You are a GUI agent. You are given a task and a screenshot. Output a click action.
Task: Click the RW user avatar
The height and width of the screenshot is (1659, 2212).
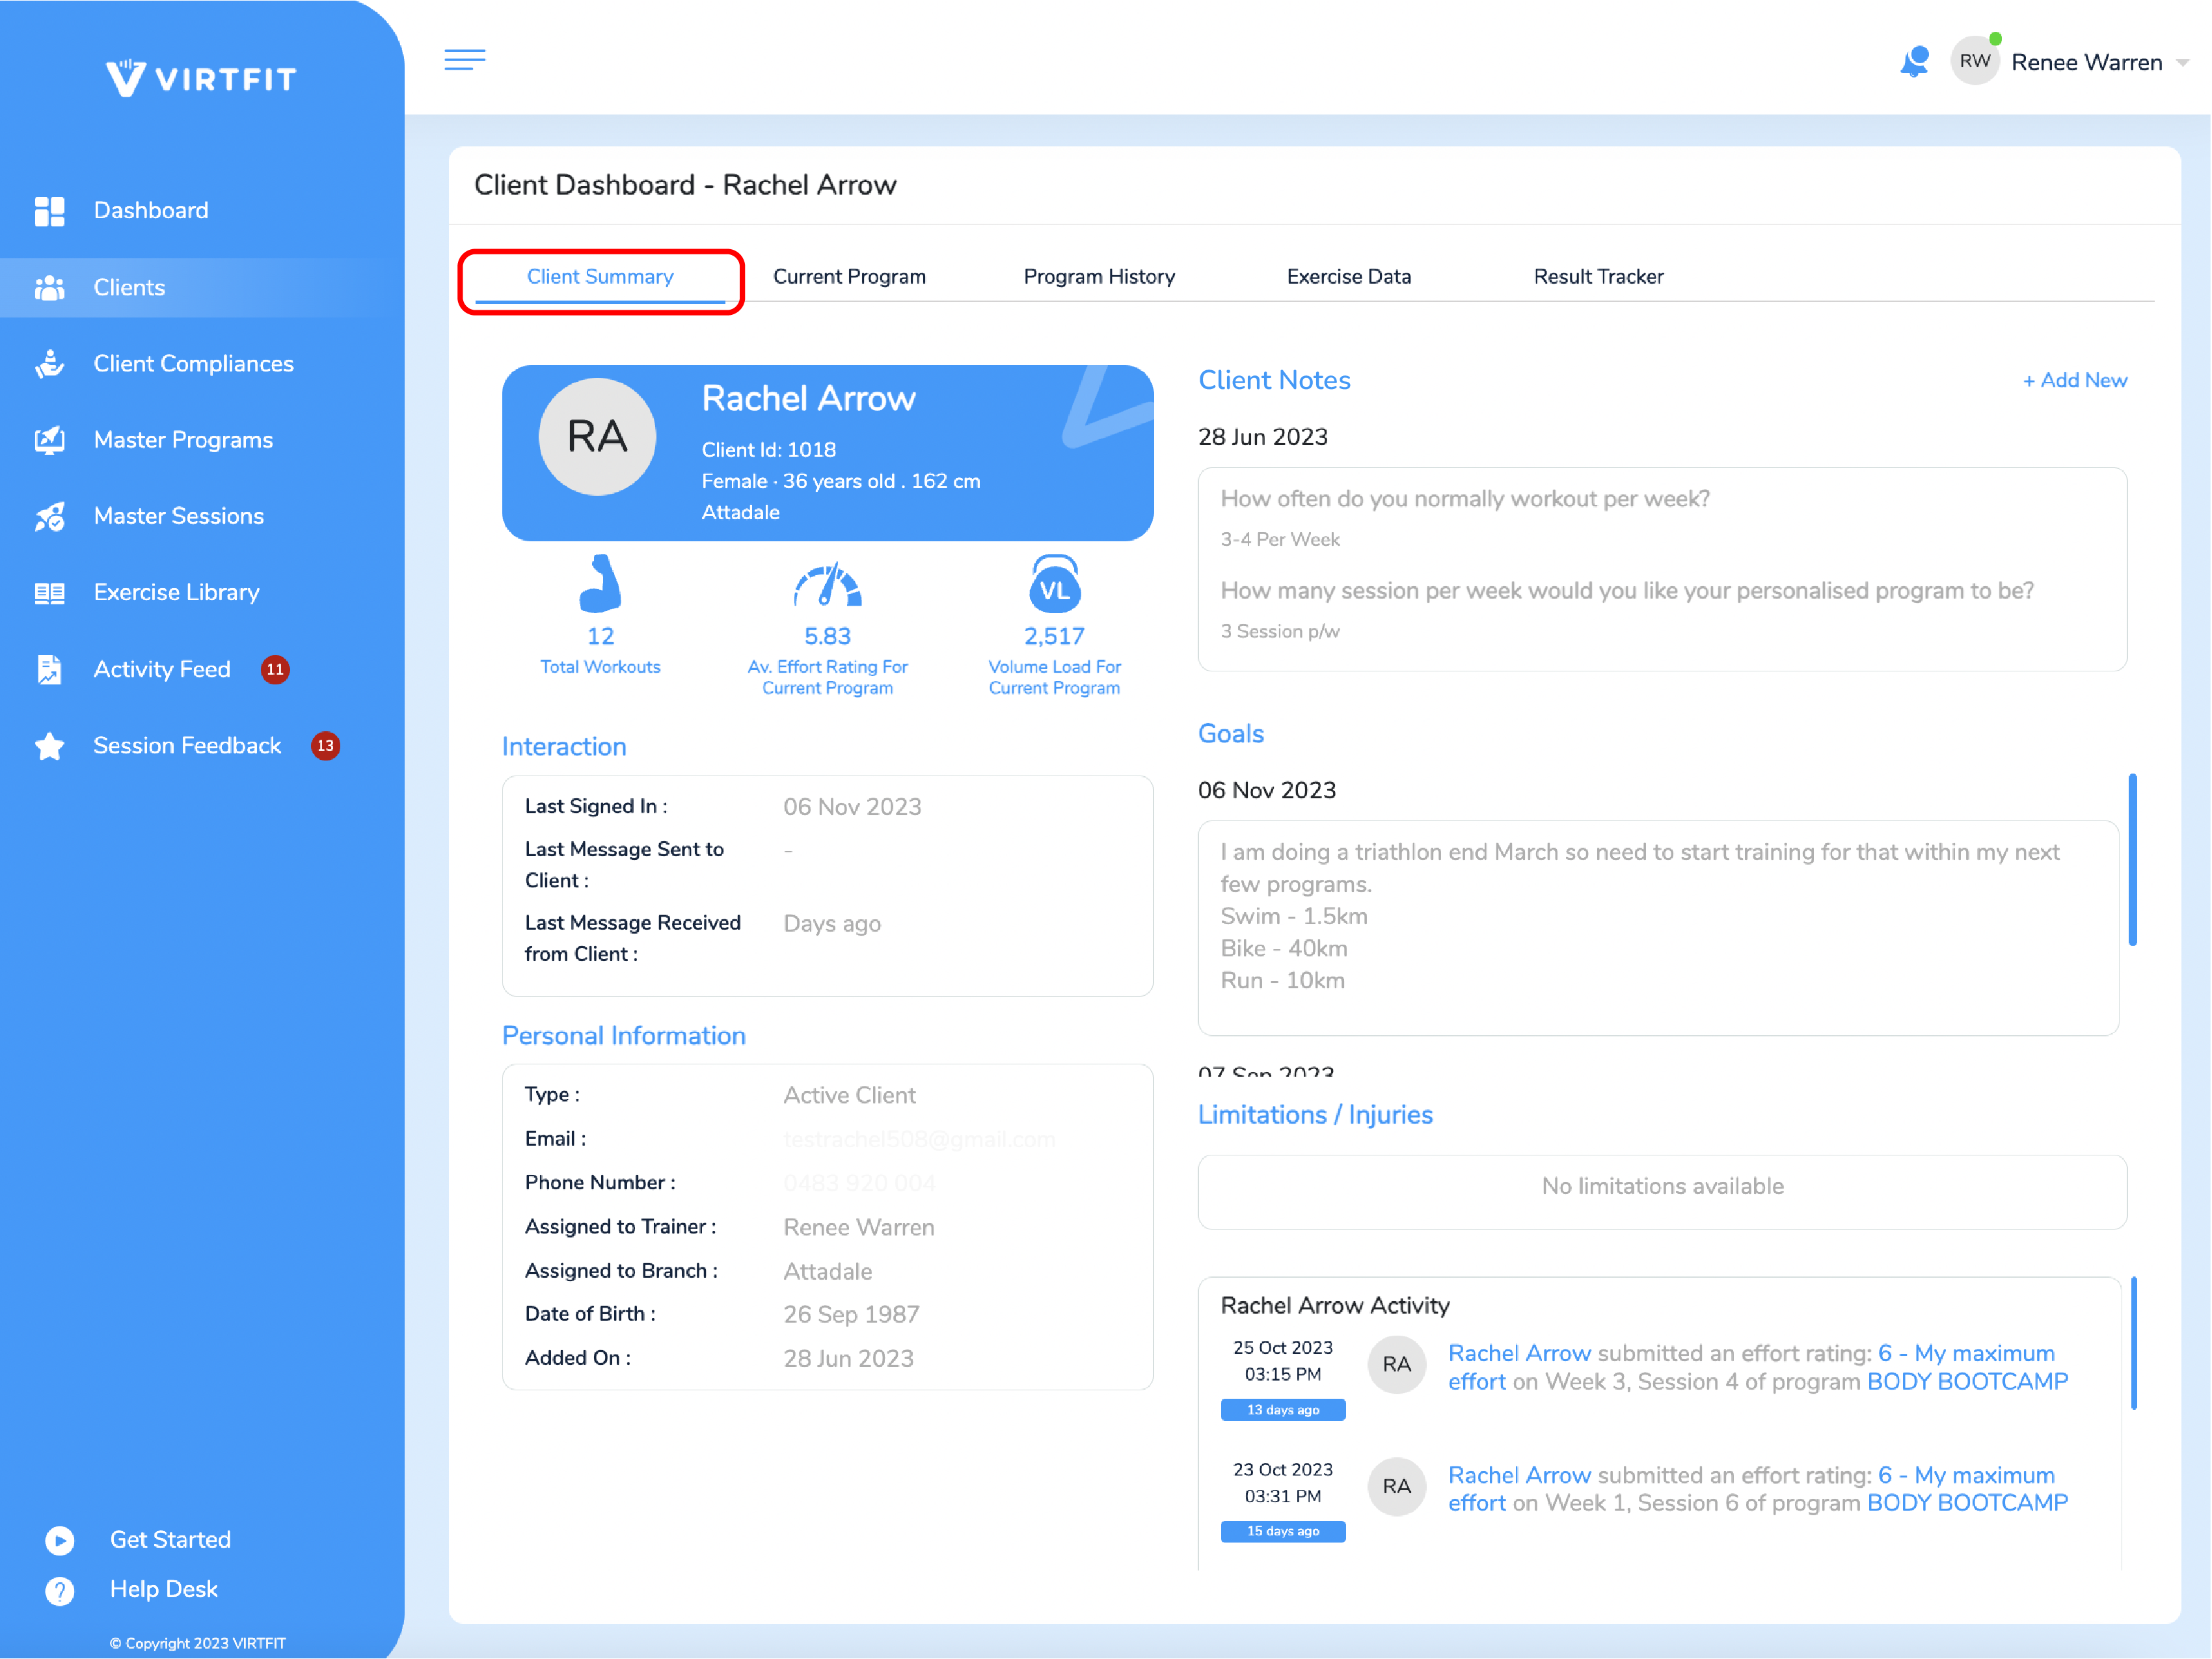click(x=1975, y=62)
